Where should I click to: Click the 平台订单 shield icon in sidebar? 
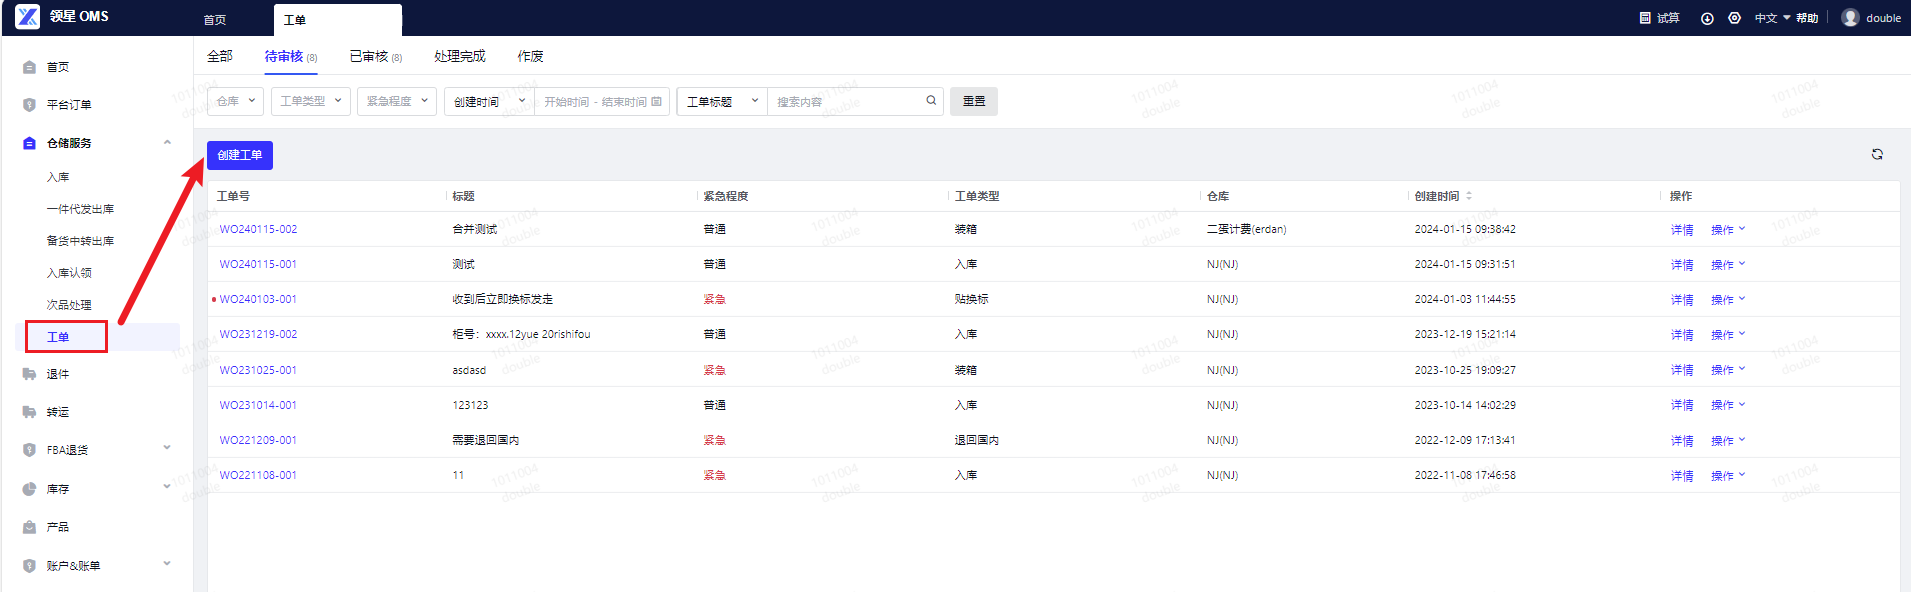click(x=29, y=105)
